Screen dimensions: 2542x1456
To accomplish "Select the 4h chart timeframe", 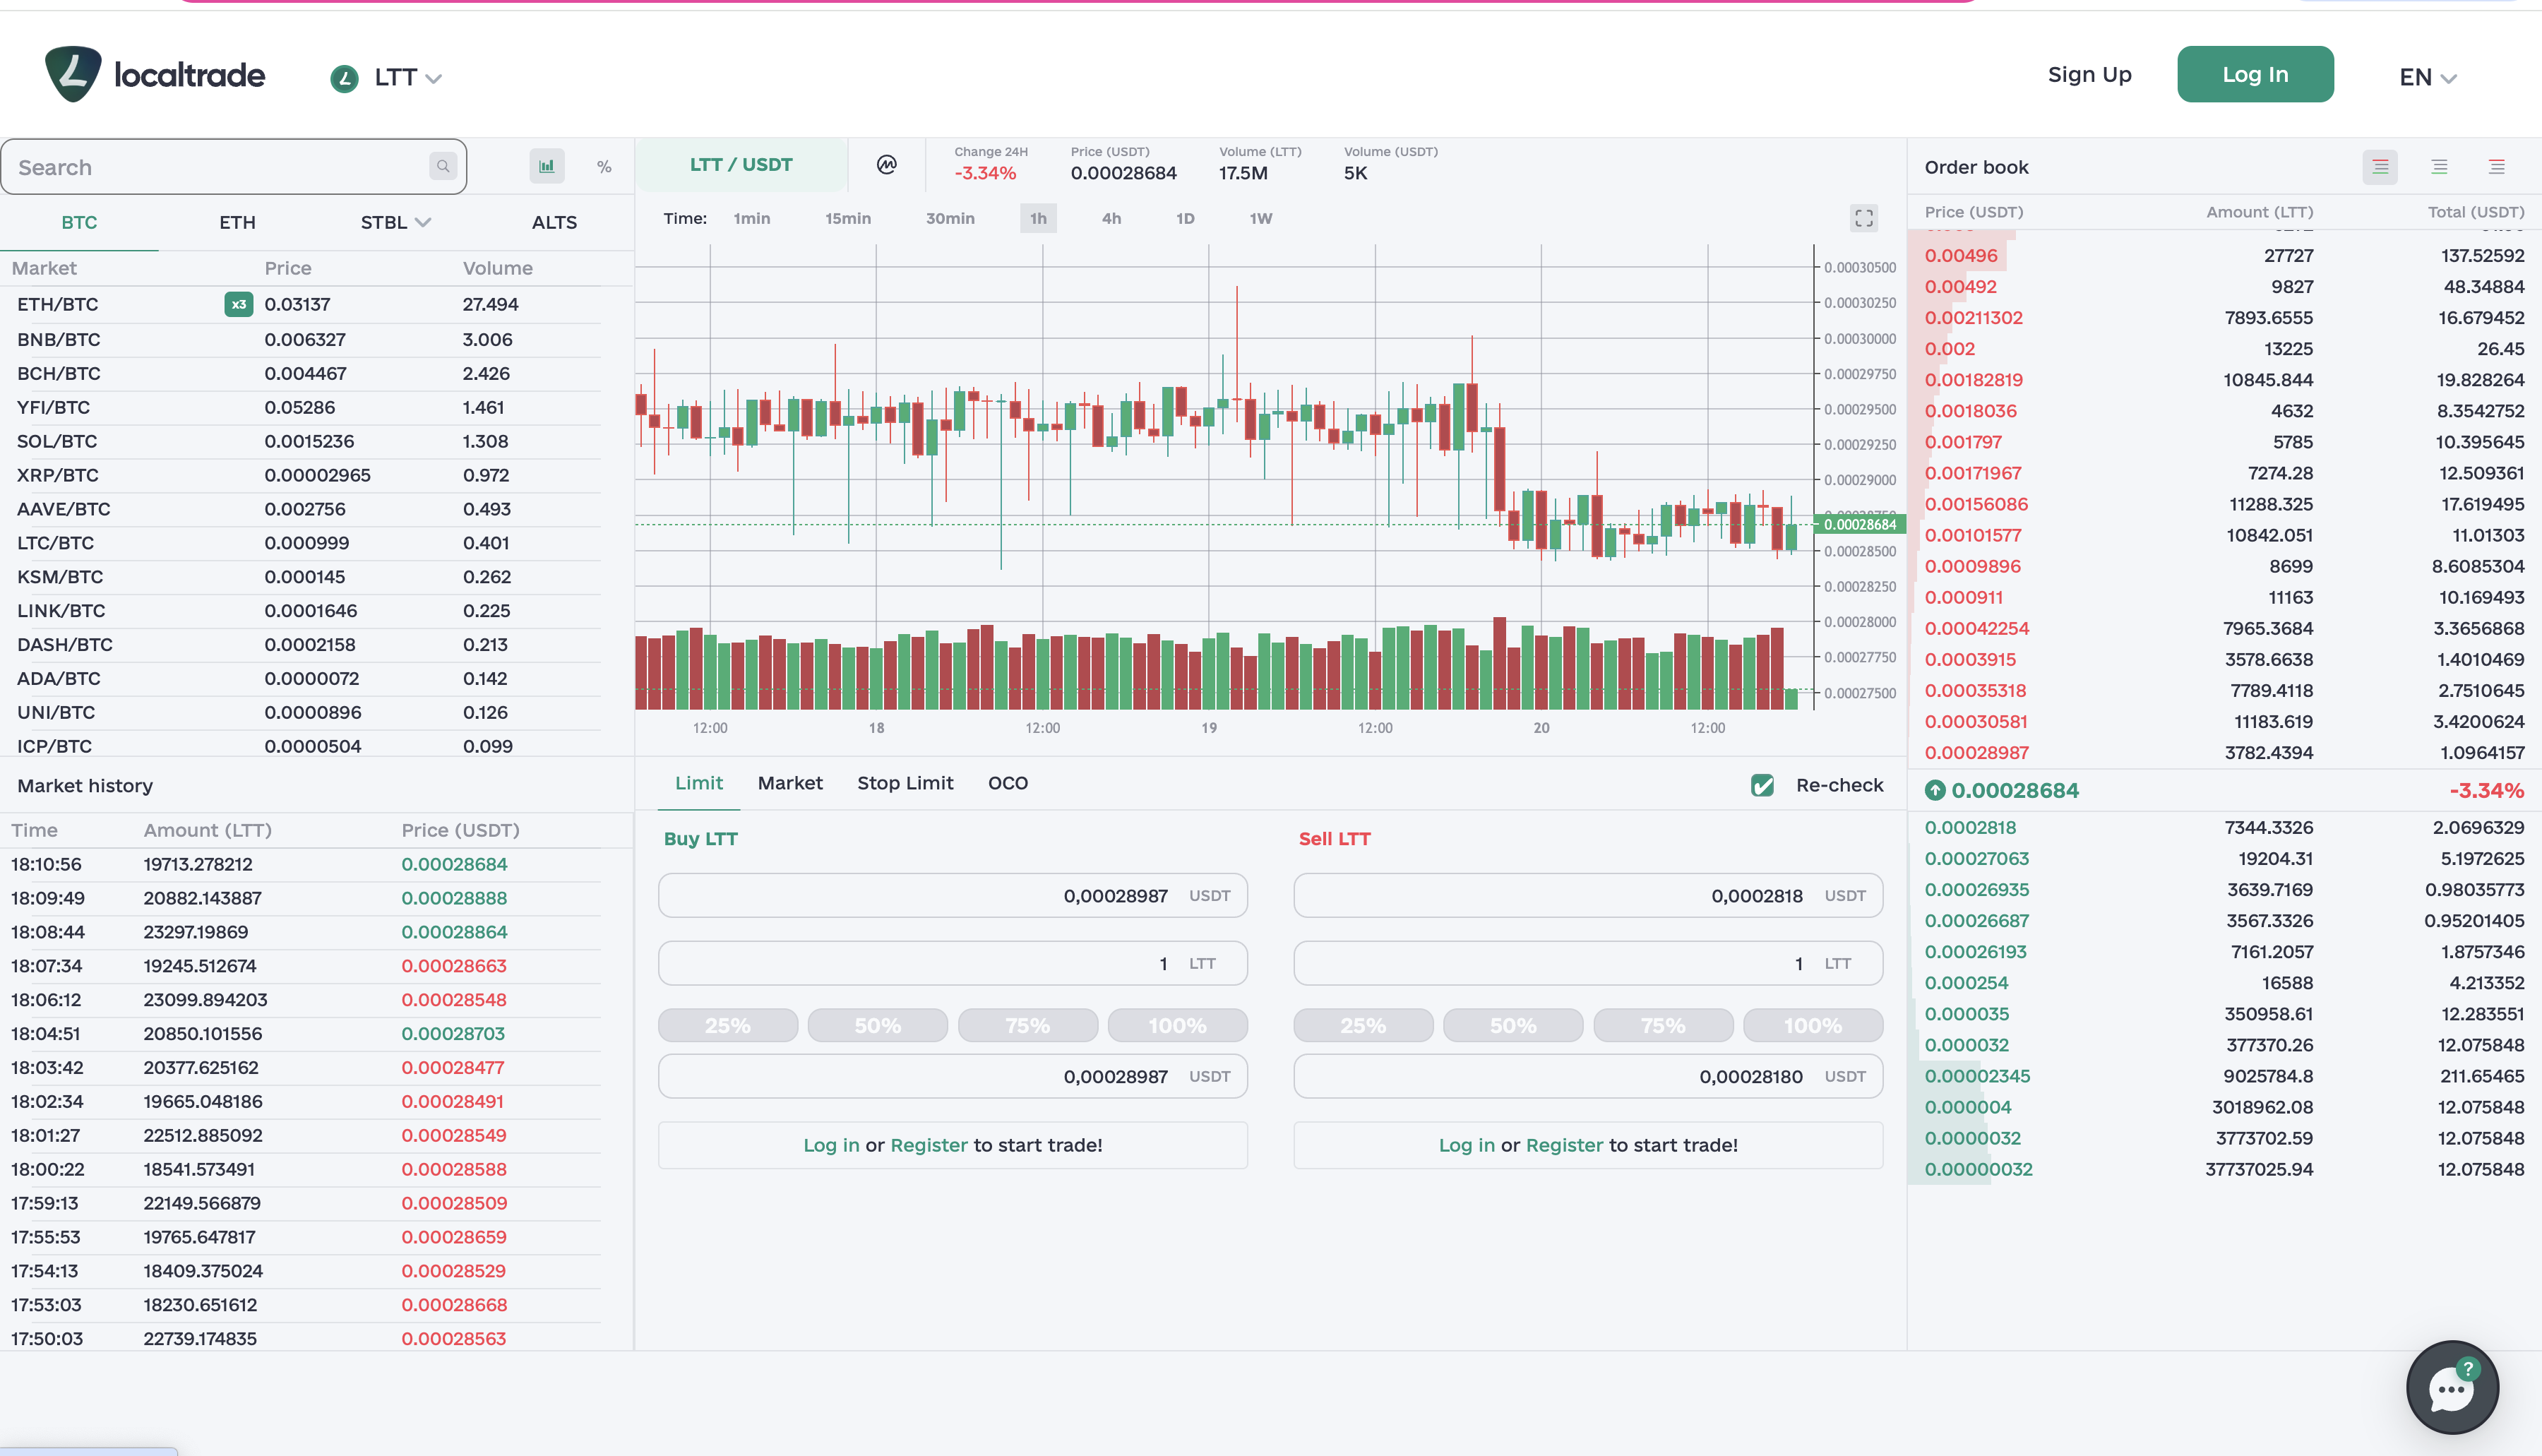I will [x=1111, y=218].
